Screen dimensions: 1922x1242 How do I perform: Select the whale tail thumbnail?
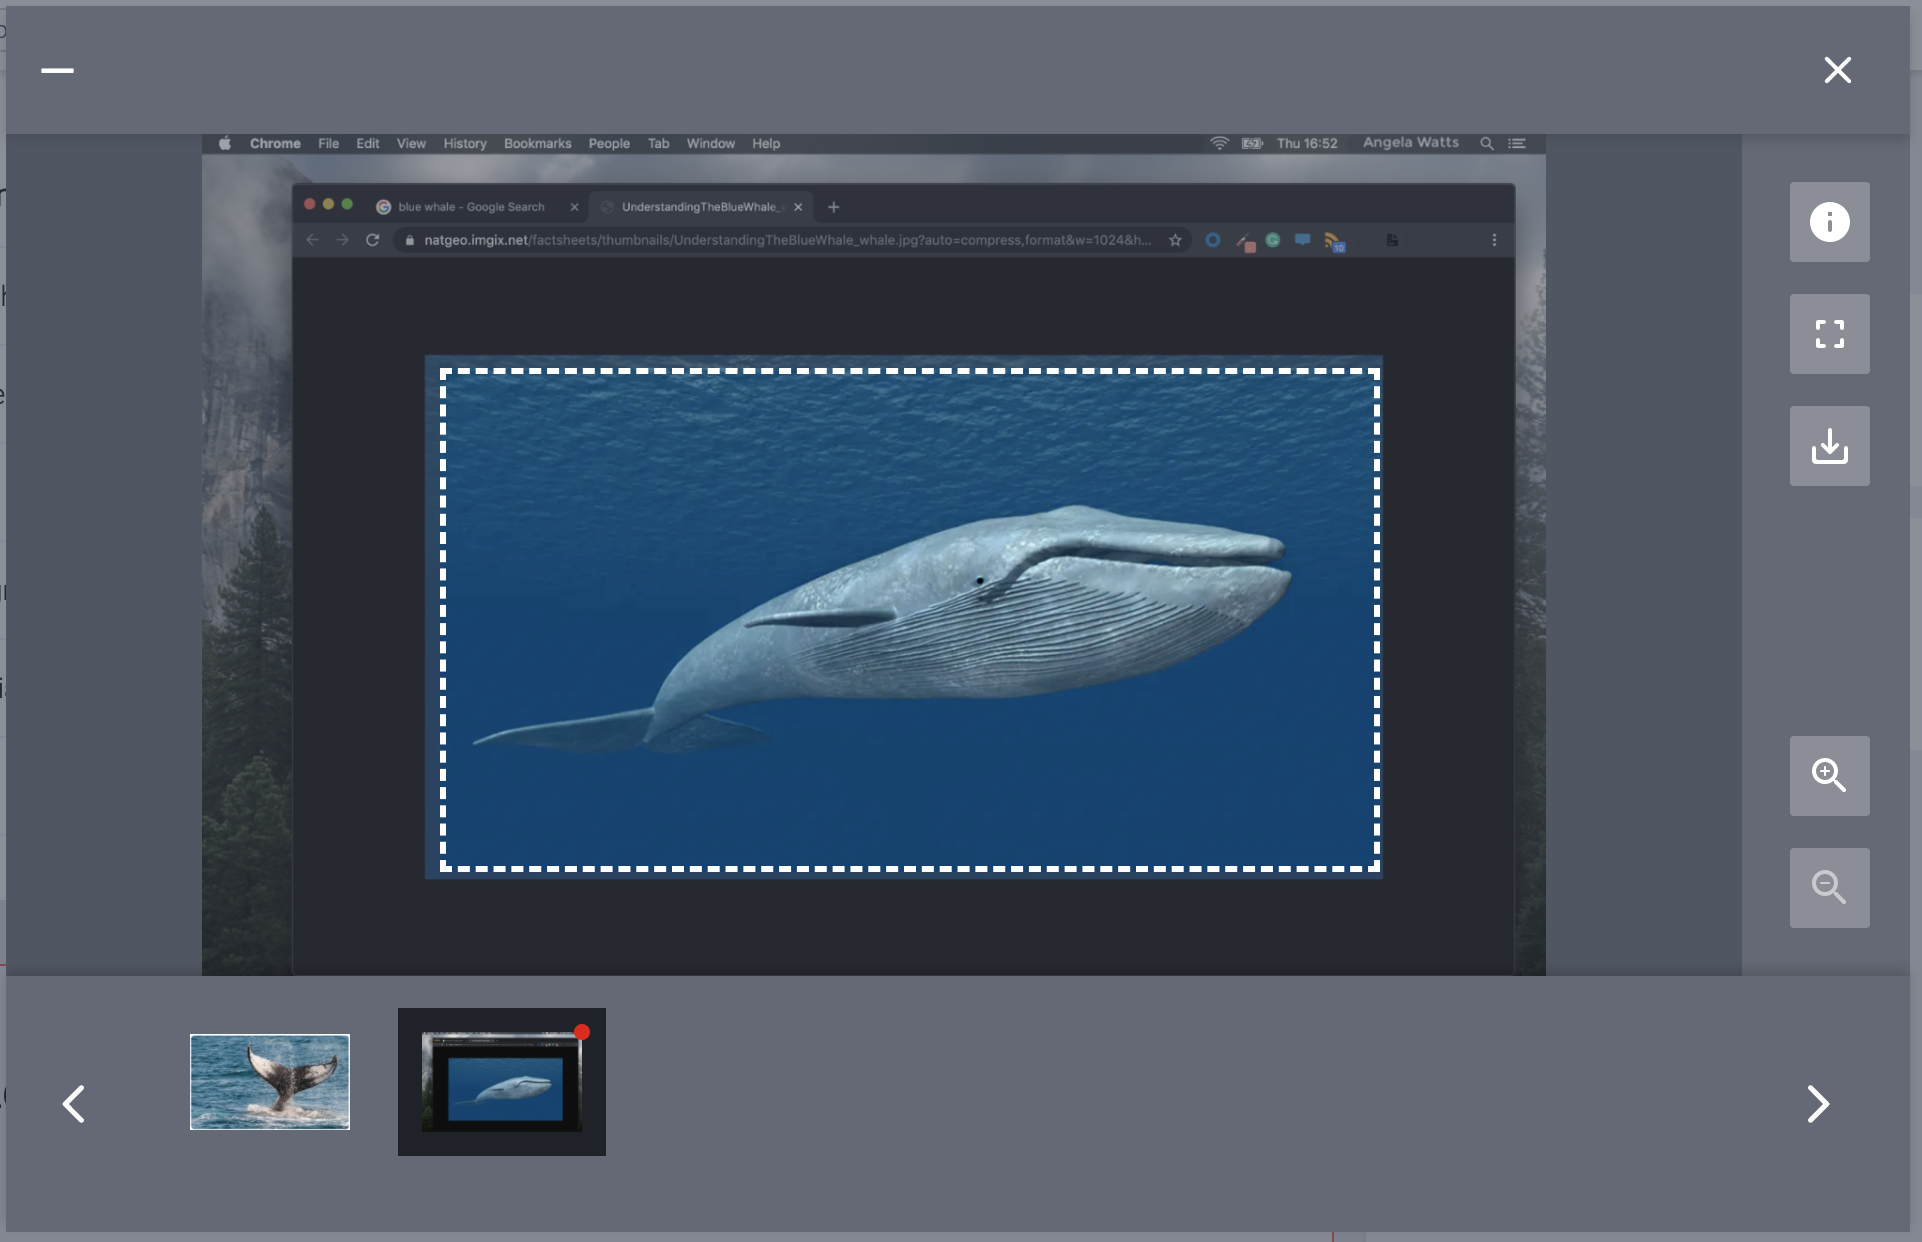(x=270, y=1082)
